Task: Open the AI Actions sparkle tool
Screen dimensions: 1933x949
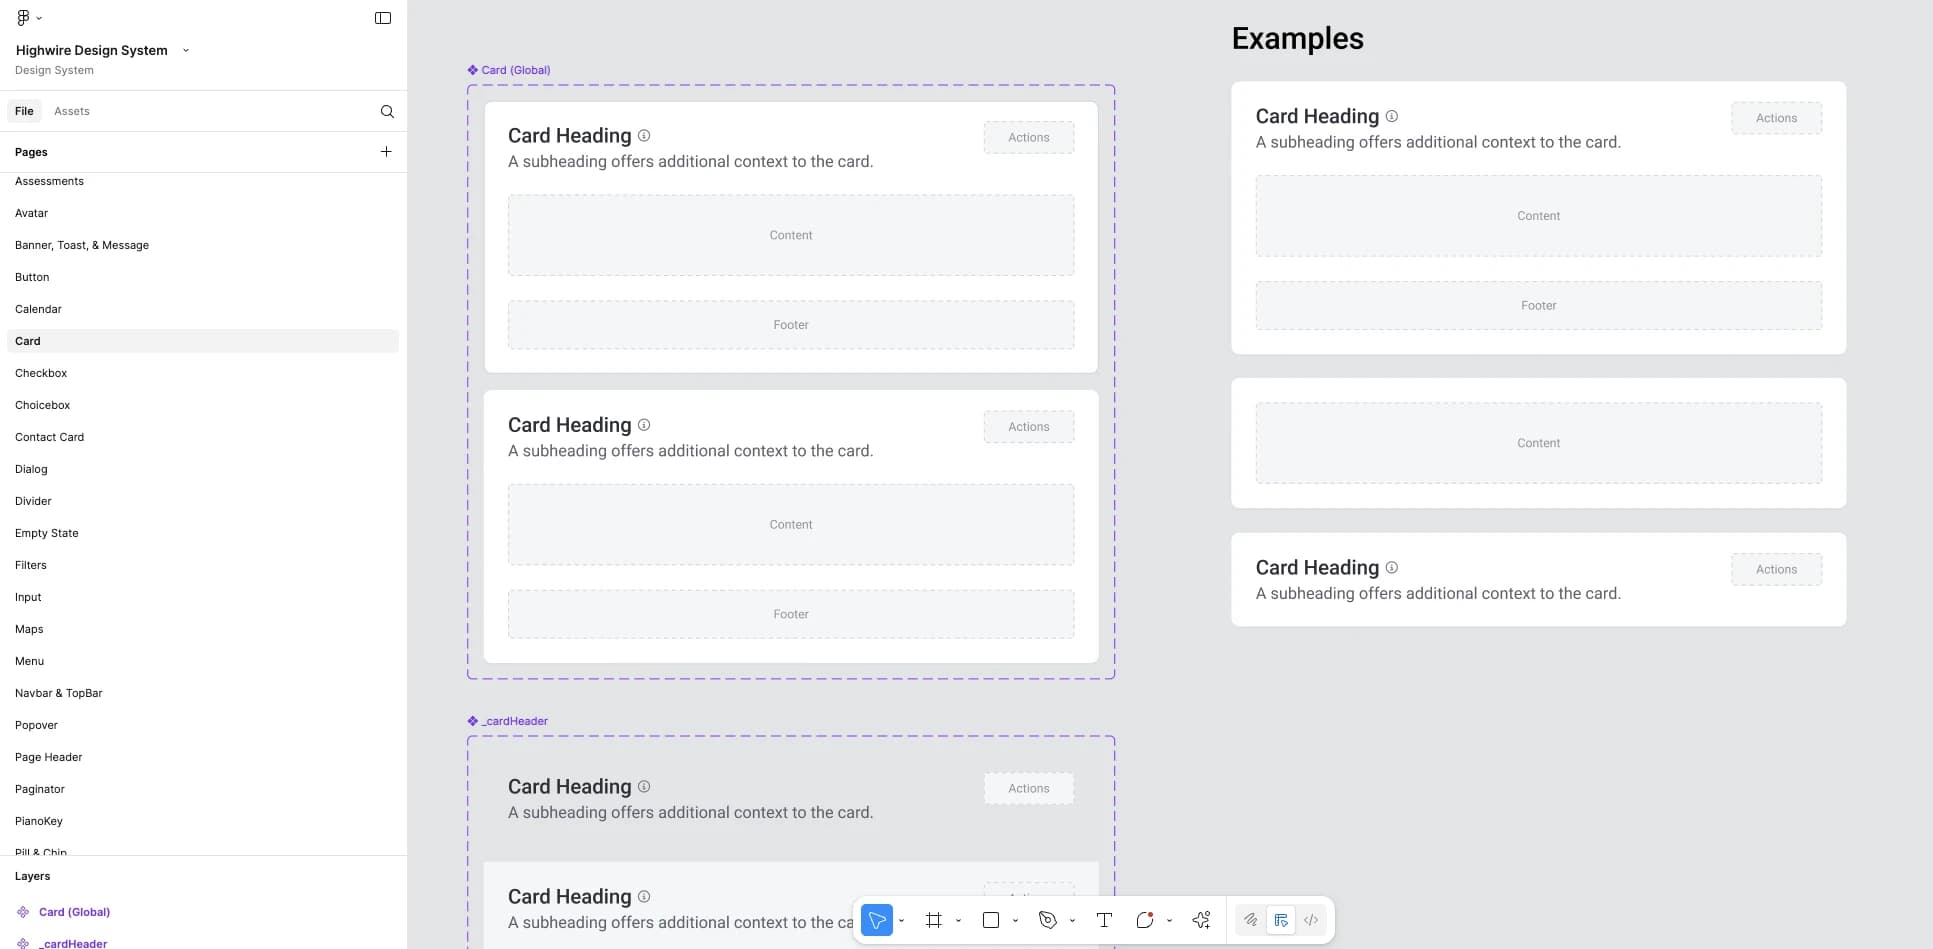Action: [1202, 920]
